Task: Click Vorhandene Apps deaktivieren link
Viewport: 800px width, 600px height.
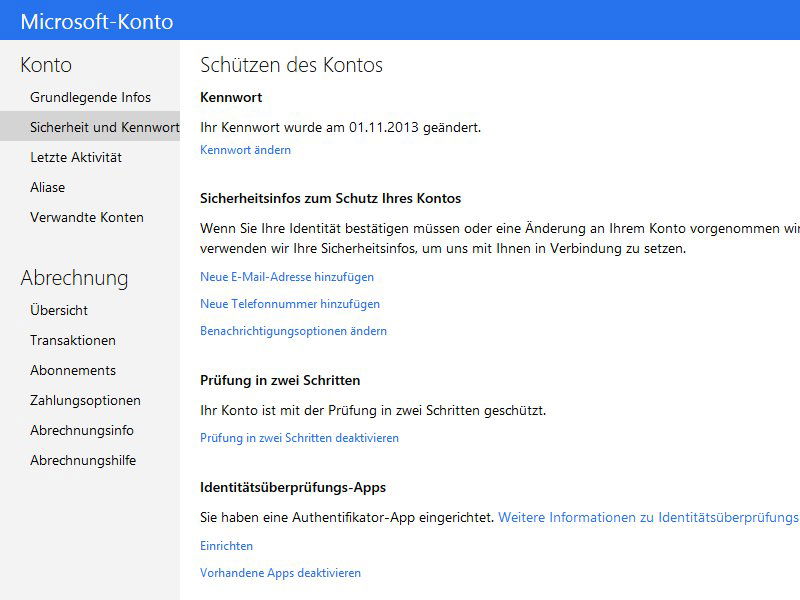Action: pyautogui.click(x=280, y=573)
